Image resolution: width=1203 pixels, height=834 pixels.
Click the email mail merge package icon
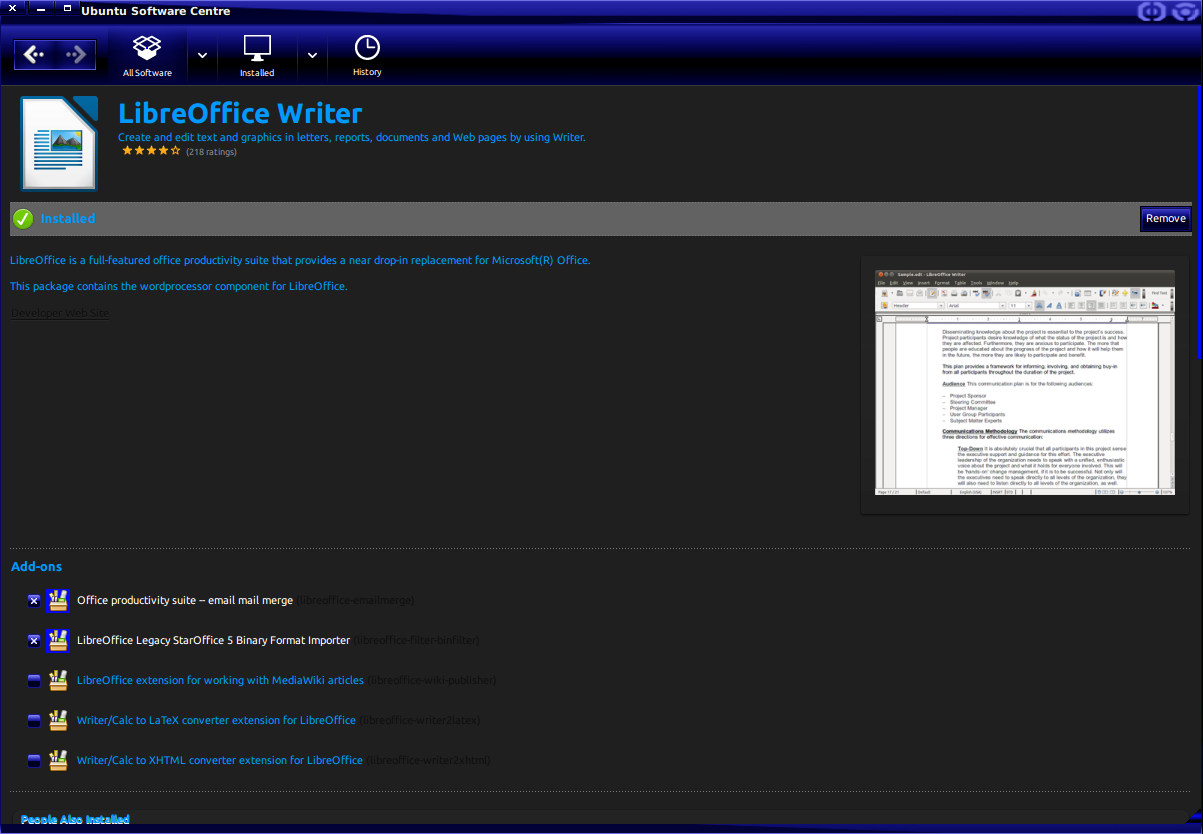pos(57,600)
